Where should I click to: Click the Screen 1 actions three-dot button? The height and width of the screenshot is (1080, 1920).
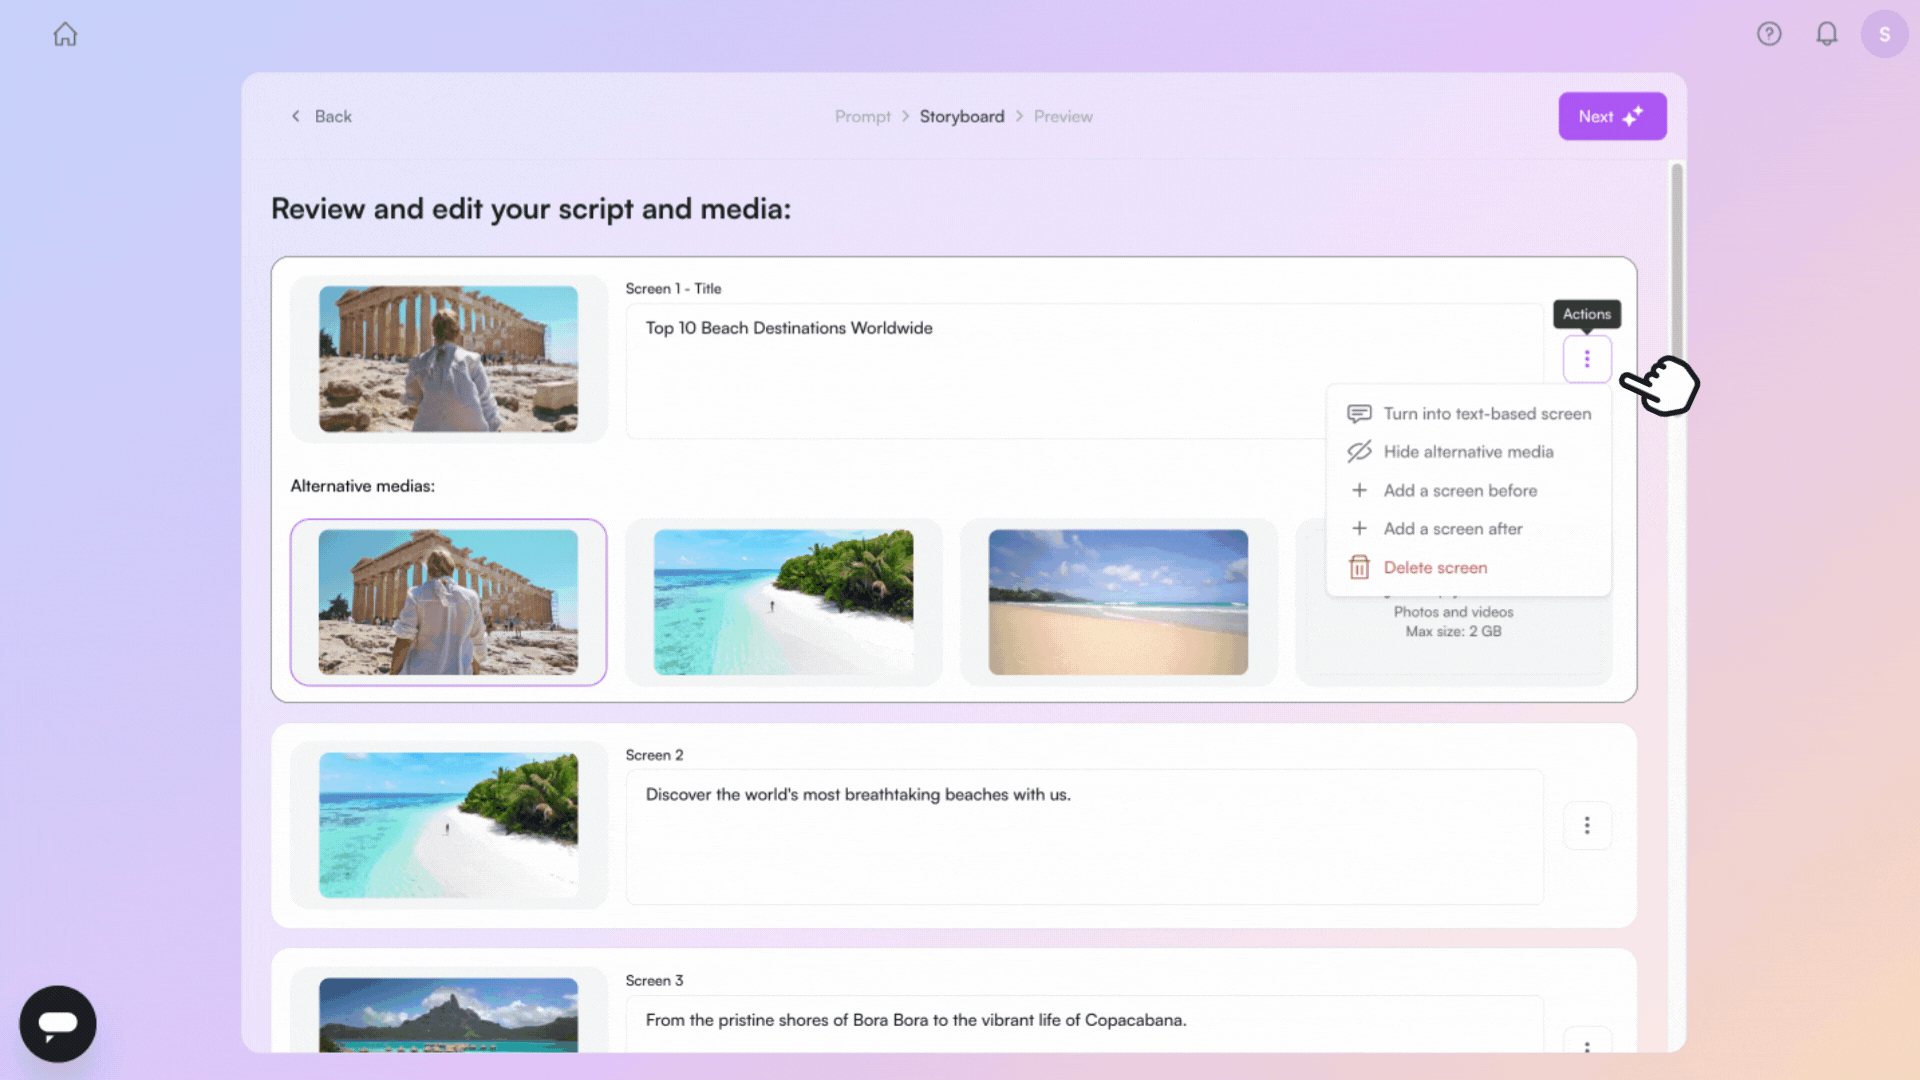1587,358
